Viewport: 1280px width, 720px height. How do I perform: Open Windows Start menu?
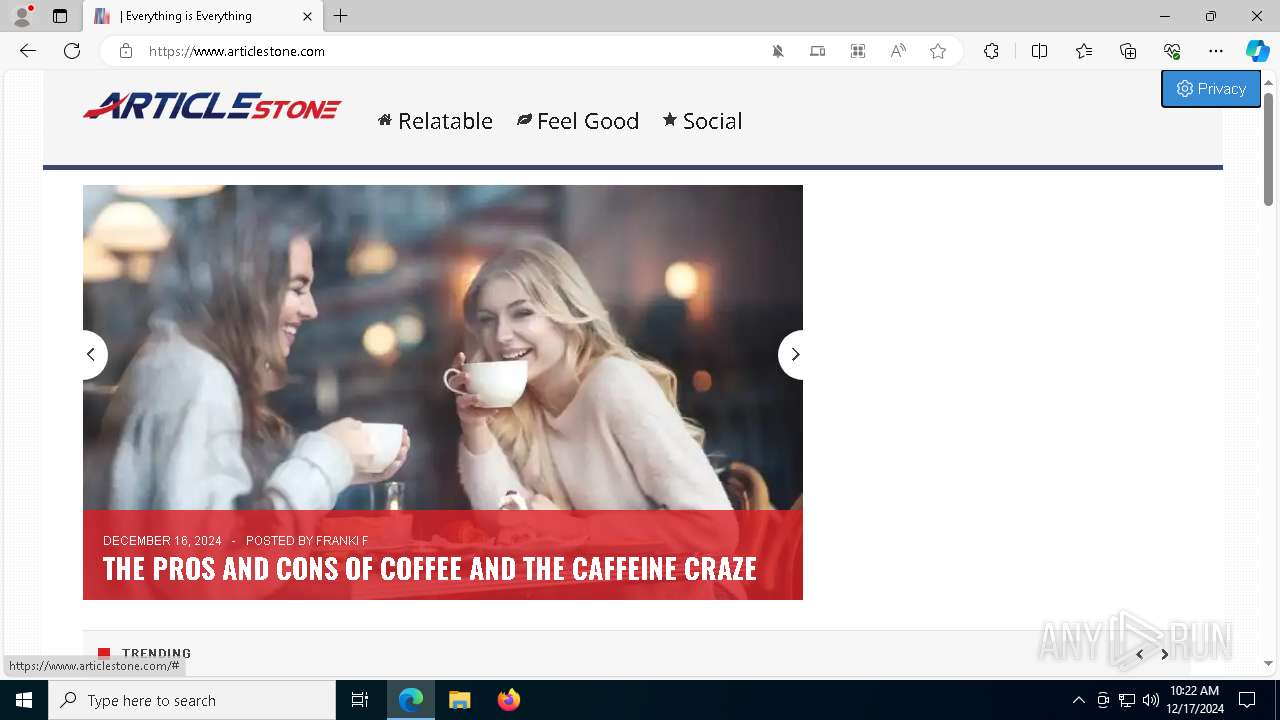(x=24, y=700)
